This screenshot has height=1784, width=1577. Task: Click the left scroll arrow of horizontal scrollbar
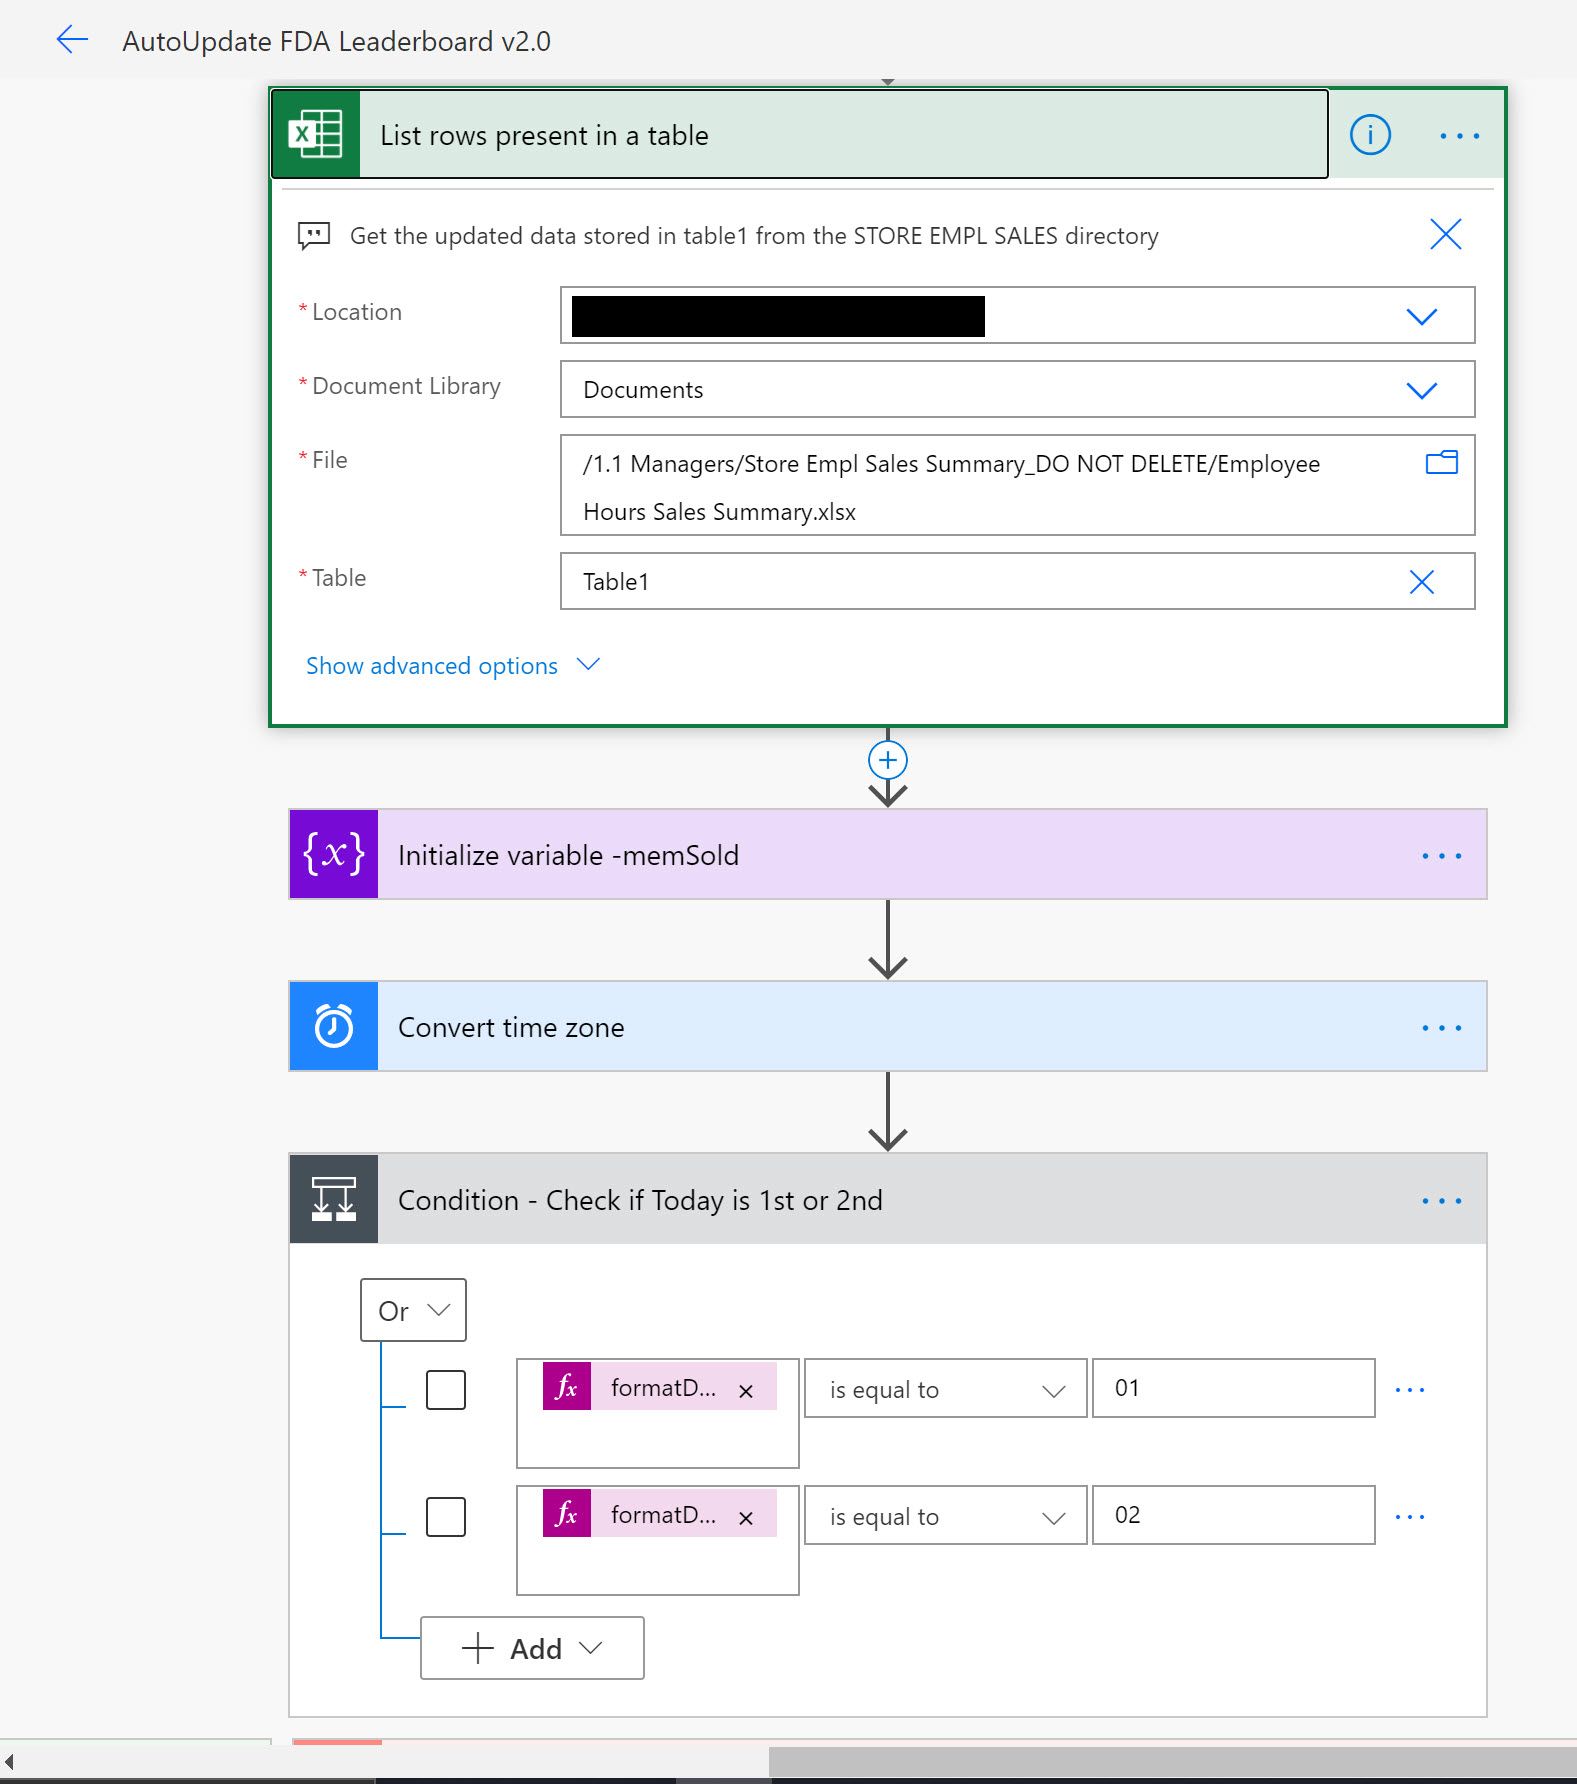tap(9, 1762)
